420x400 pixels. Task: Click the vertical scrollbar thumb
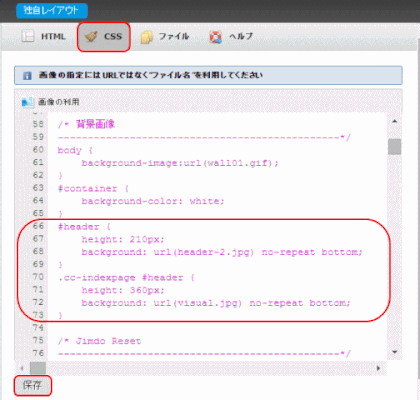coord(395,147)
